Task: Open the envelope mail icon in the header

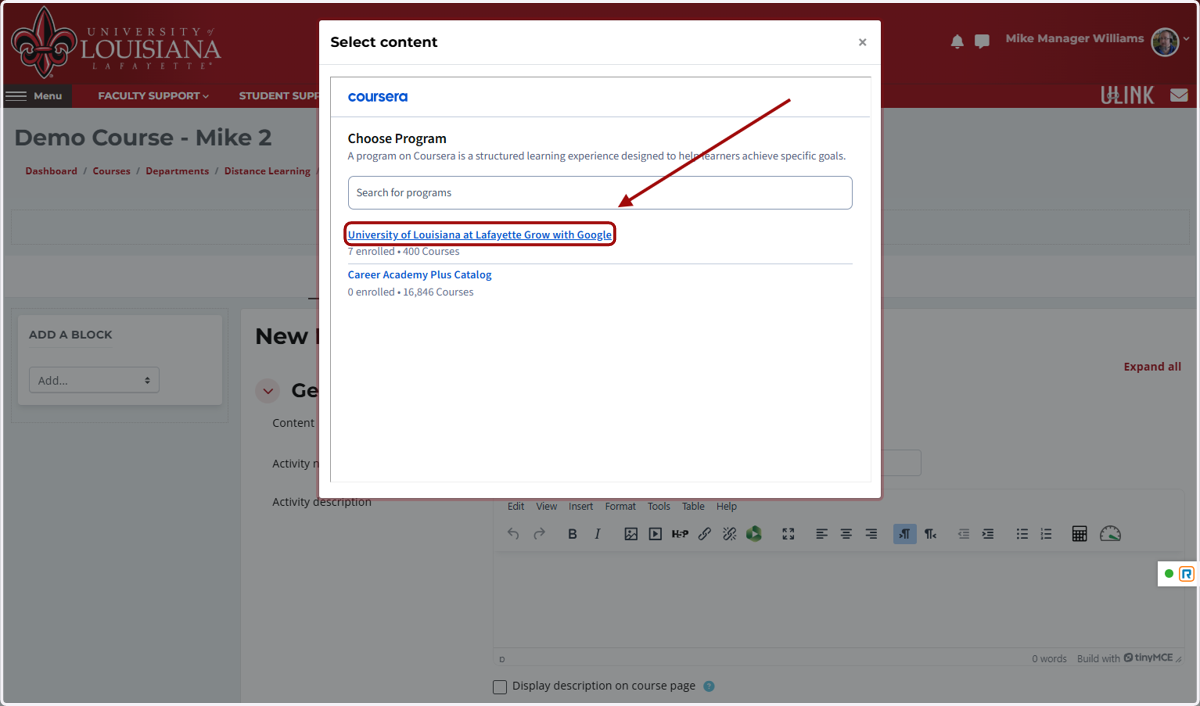Action: pos(1179,96)
